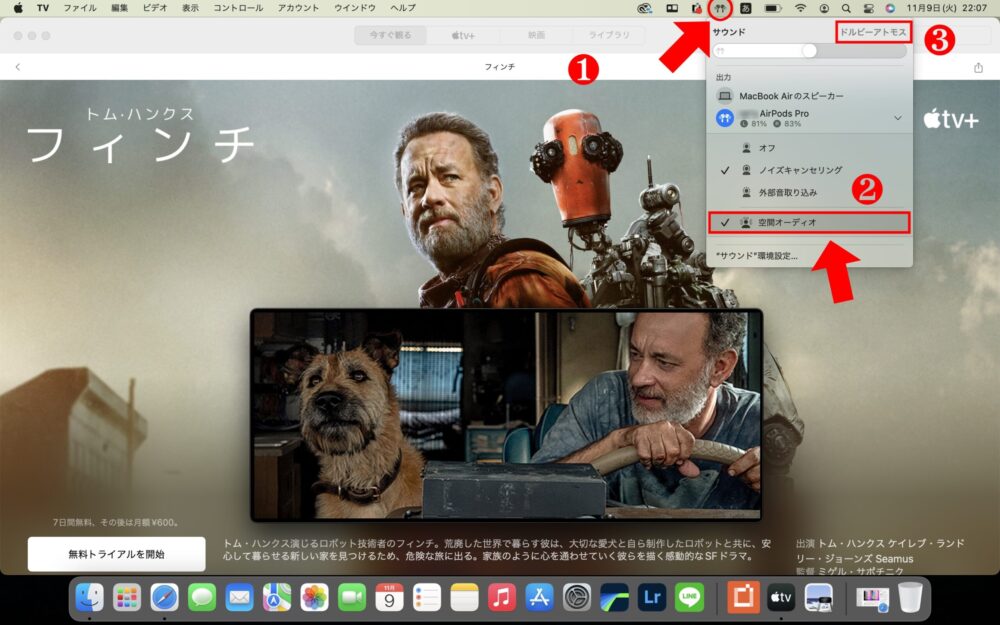Image resolution: width=1000 pixels, height=625 pixels.
Task: Open Calendar in the Dock
Action: click(x=389, y=598)
